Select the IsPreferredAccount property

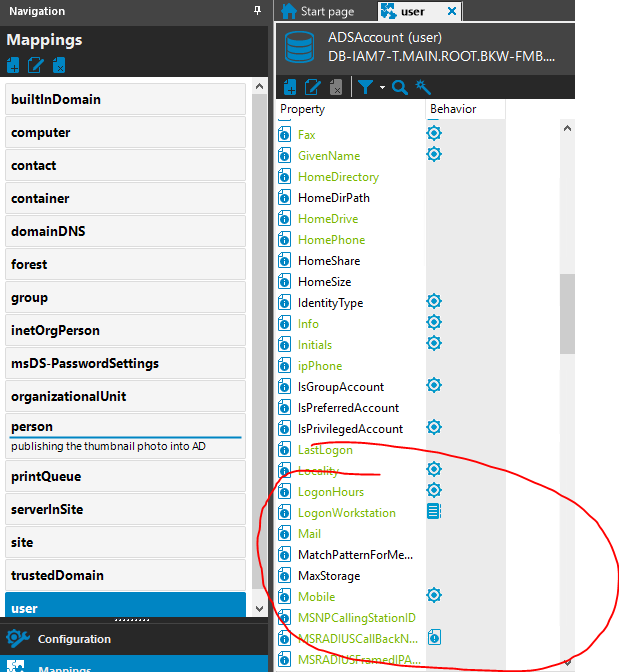coord(348,408)
